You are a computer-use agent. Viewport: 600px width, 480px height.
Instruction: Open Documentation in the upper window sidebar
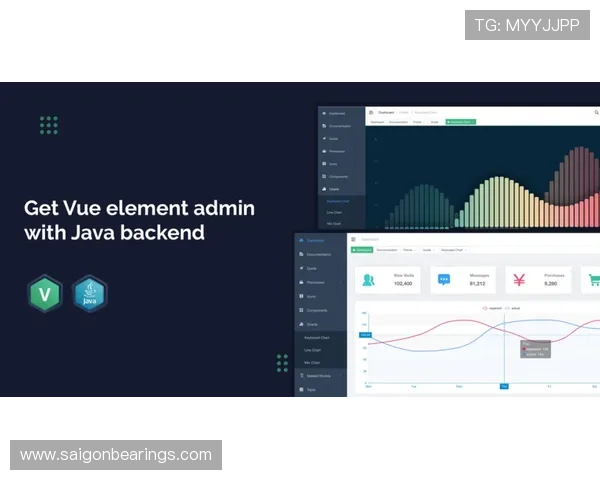click(x=340, y=126)
